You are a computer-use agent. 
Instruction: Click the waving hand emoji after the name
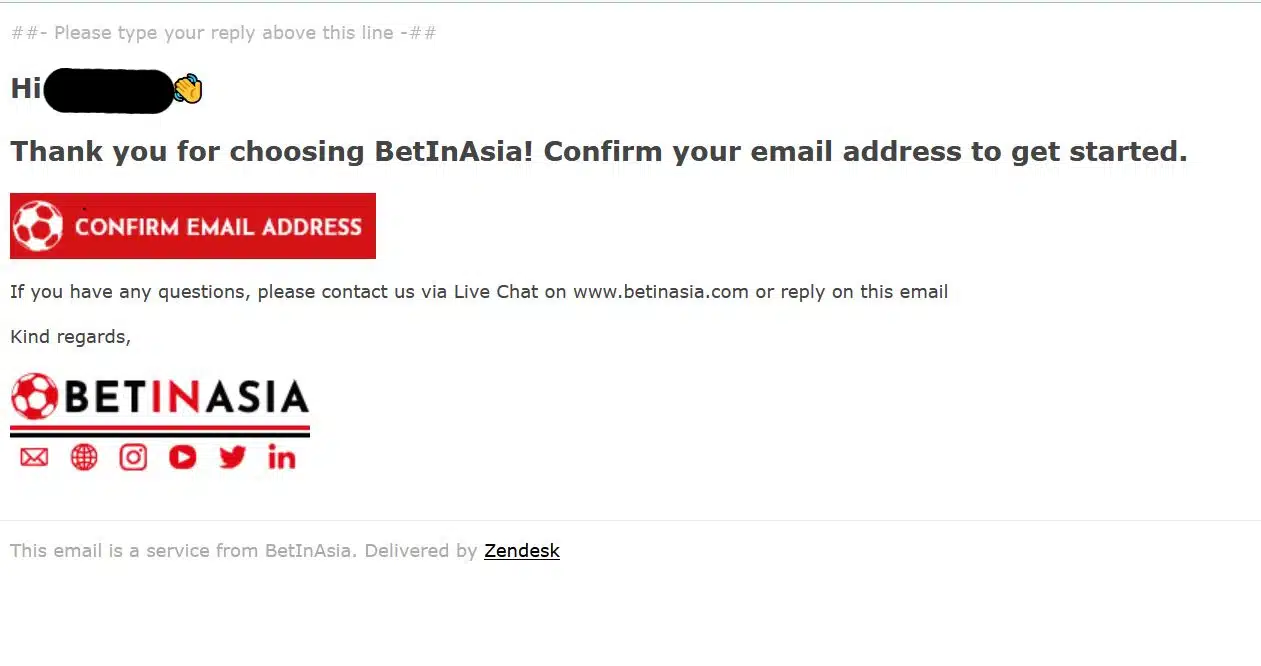point(188,89)
